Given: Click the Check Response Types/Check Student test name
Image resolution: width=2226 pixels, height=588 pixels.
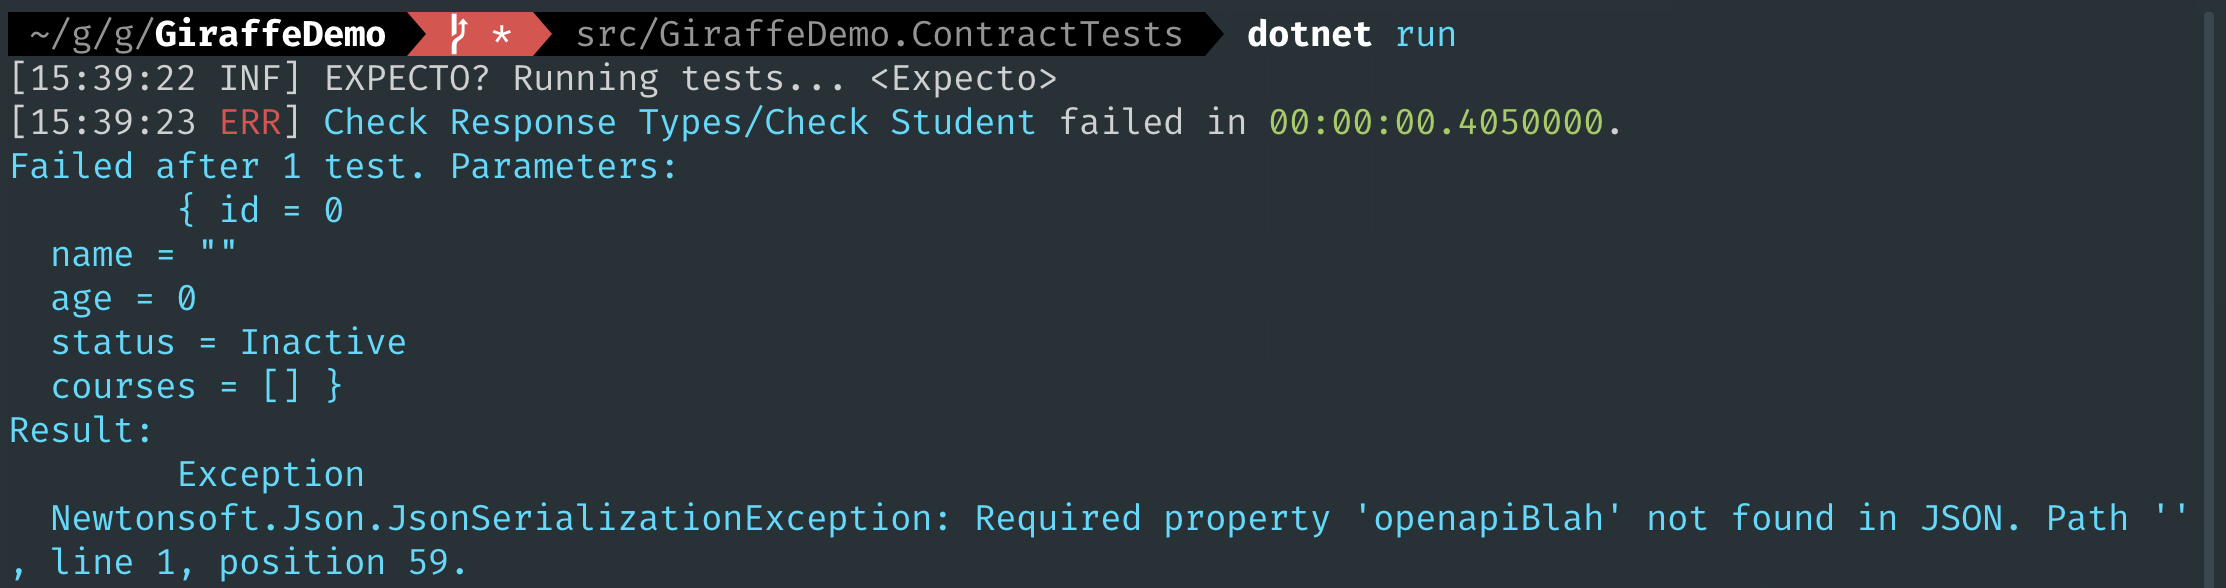Looking at the screenshot, I should (x=679, y=123).
